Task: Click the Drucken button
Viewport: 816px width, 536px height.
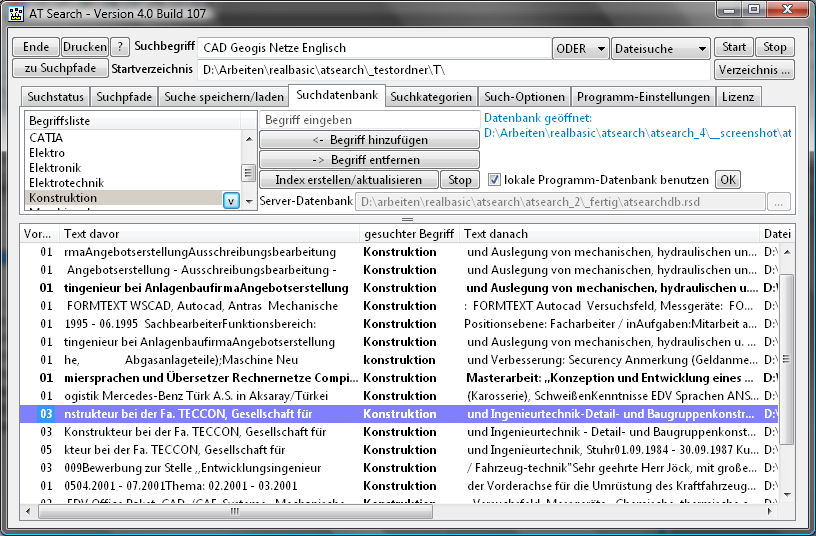Action: [85, 47]
